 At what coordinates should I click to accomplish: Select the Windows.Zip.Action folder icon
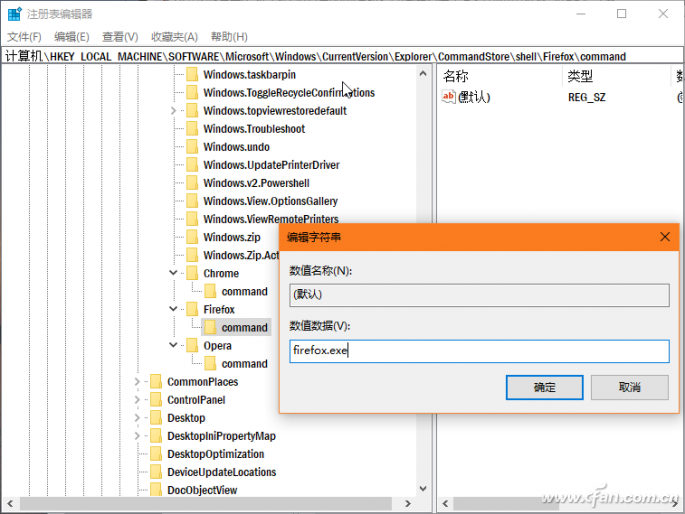coord(192,255)
